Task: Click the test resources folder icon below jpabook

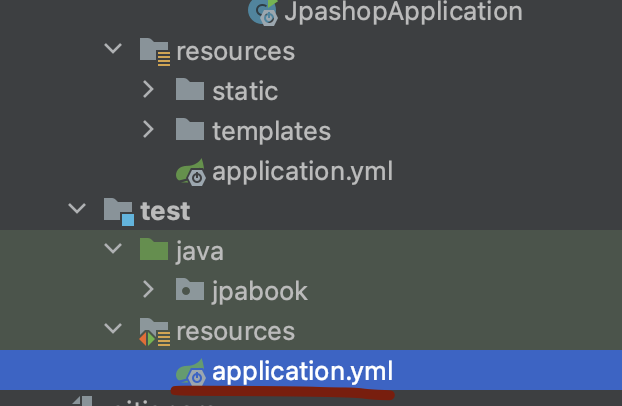Action: [154, 331]
